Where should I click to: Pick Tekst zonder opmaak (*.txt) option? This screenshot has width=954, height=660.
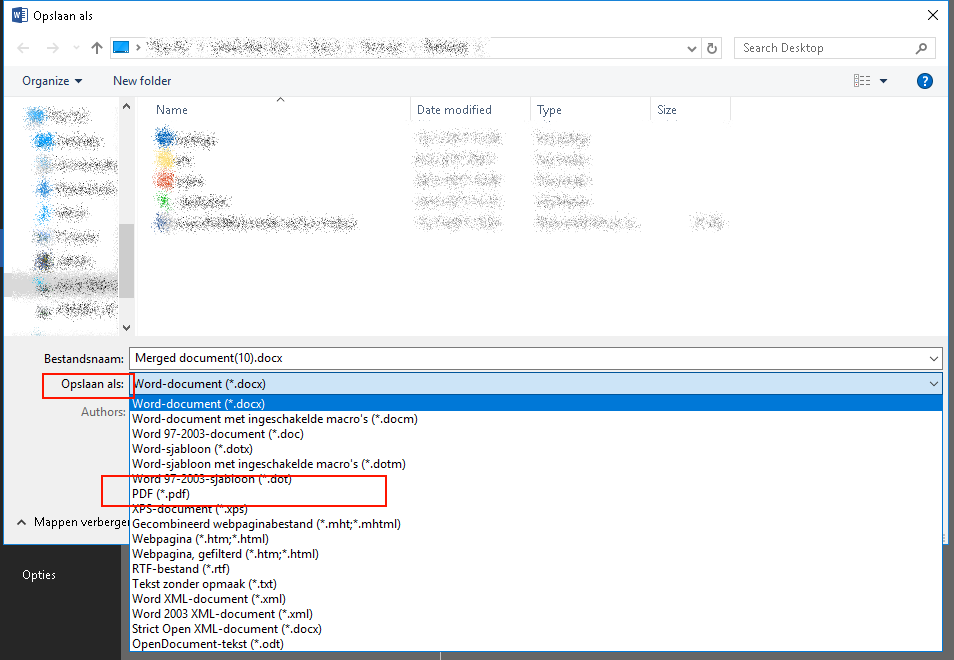204,584
